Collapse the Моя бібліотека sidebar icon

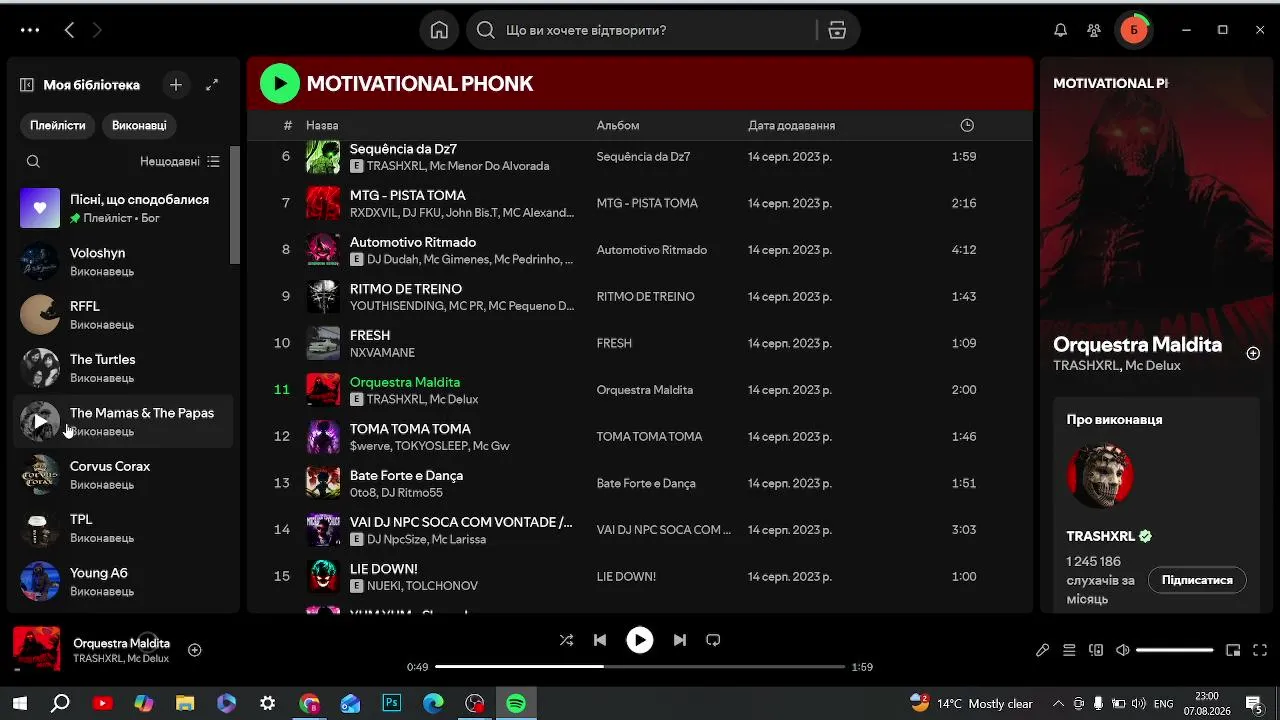27,85
